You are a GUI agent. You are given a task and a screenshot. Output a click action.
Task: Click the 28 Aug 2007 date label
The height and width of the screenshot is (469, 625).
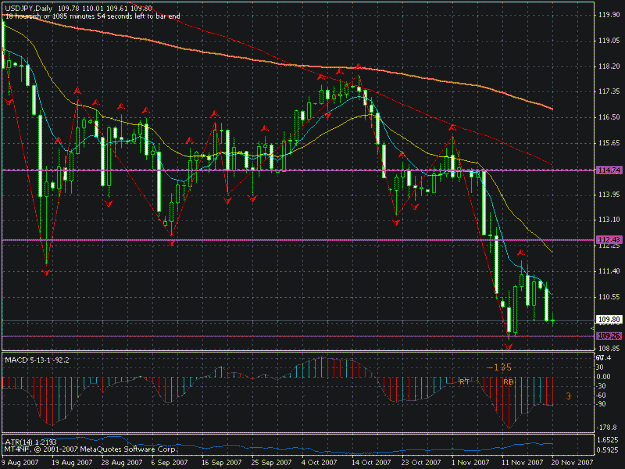point(122,462)
